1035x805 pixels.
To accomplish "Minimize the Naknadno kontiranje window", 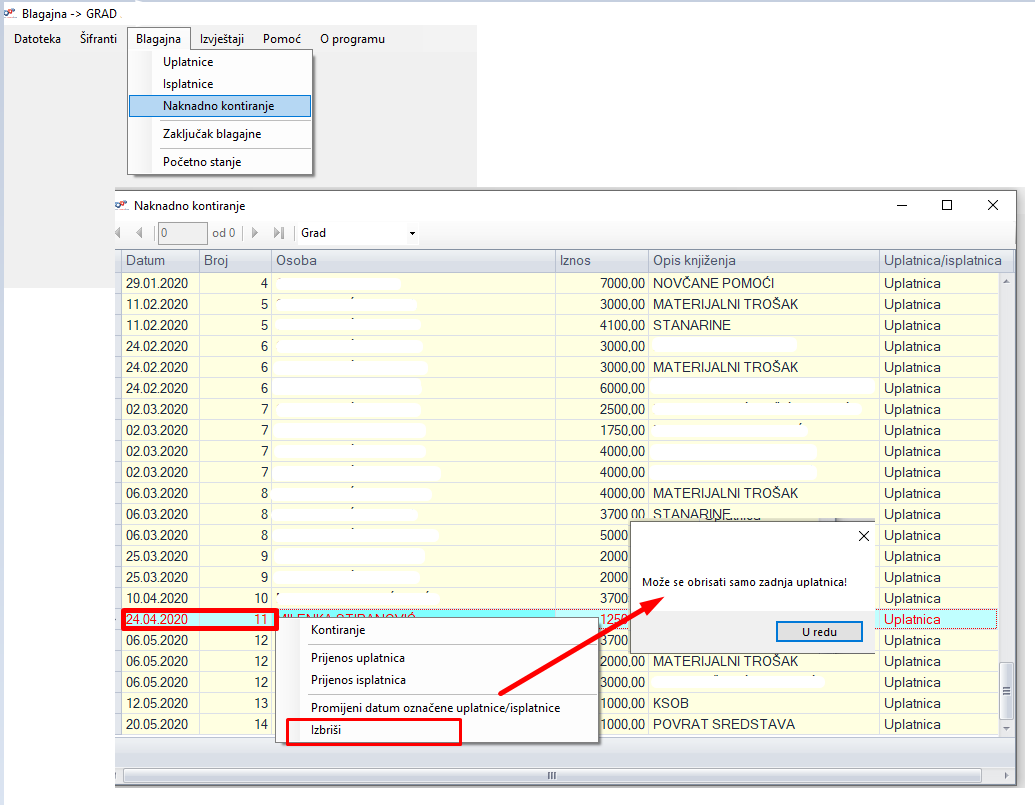I will [x=901, y=205].
